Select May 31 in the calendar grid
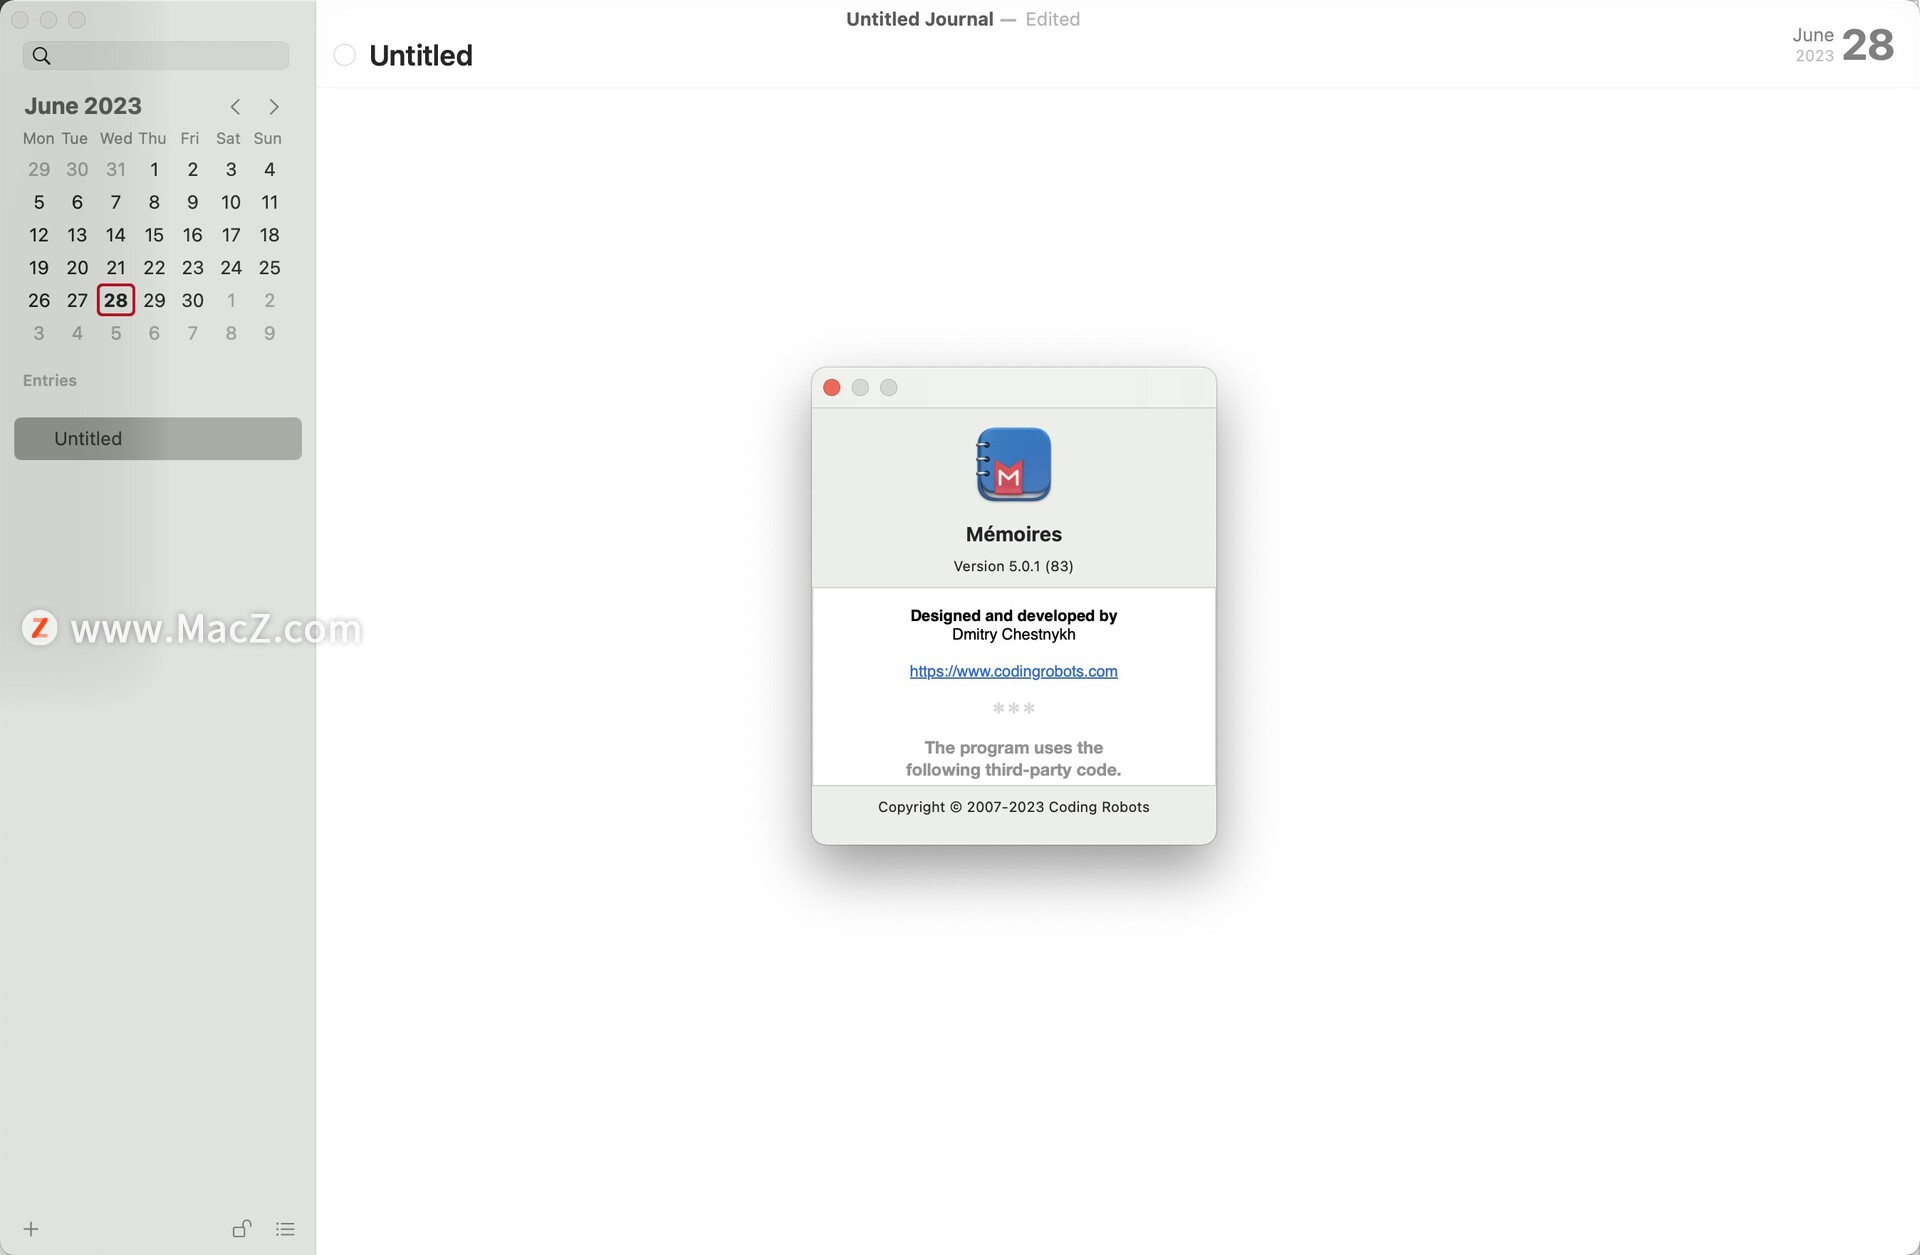Screen dimensions: 1920x1255 (x=116, y=170)
